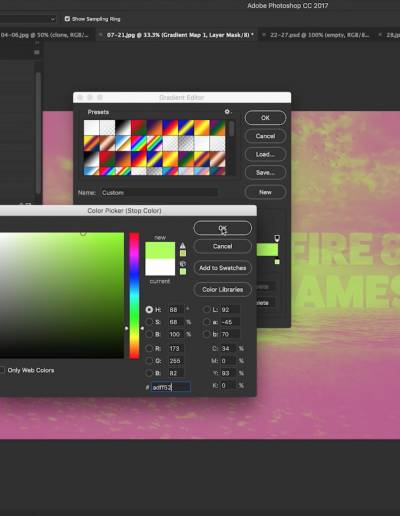Select the H hue radio button

(x=149, y=310)
